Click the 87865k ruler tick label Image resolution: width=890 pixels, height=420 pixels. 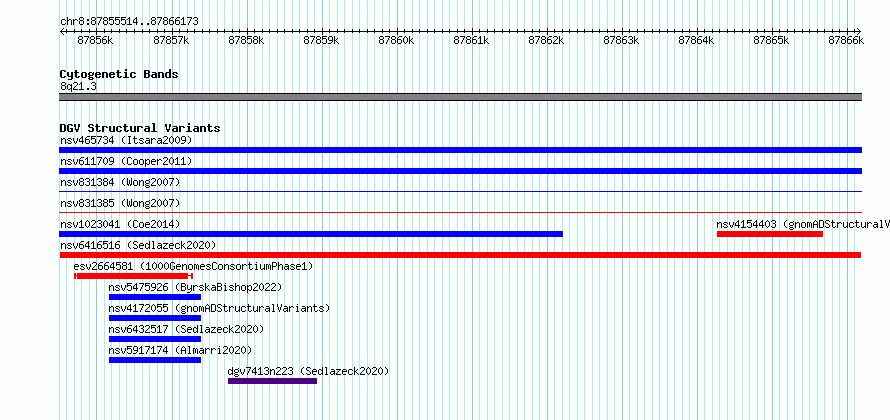pyautogui.click(x=771, y=40)
